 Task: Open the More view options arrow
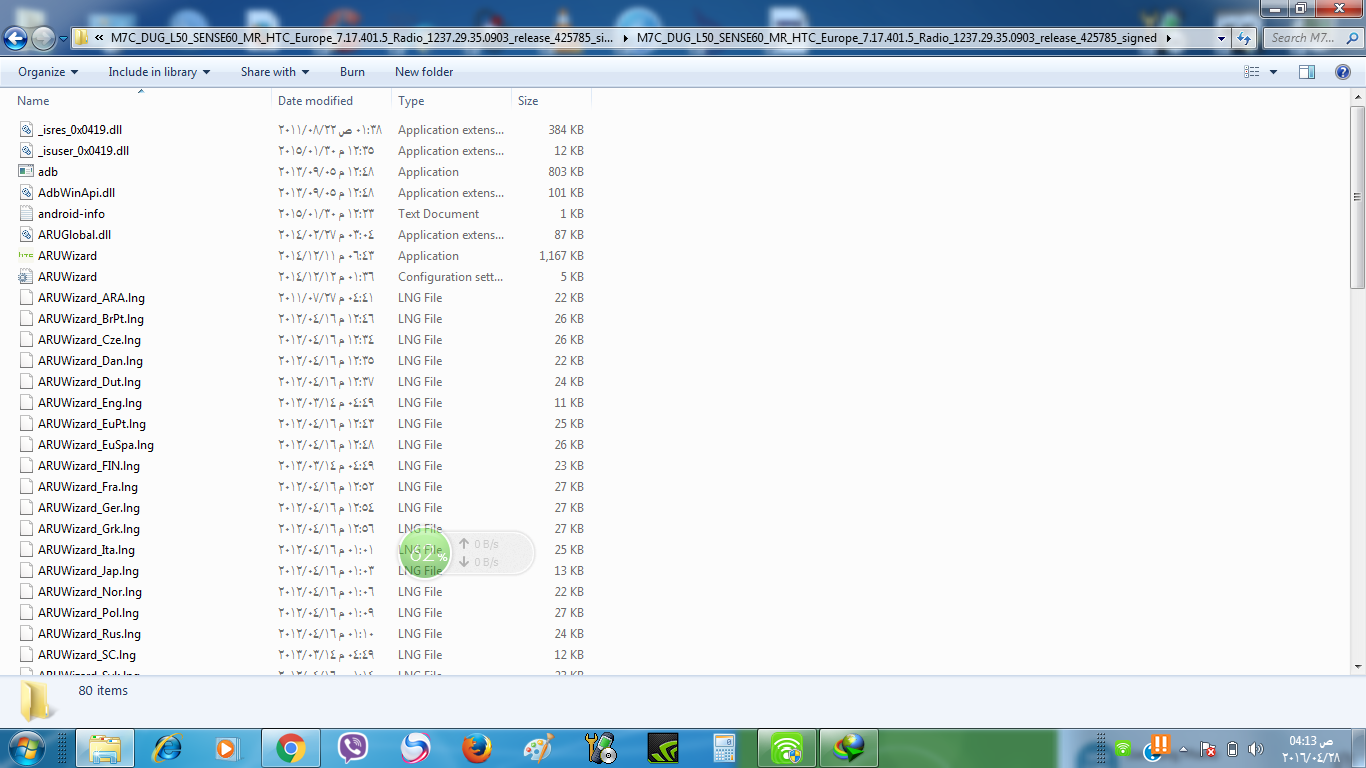1273,72
